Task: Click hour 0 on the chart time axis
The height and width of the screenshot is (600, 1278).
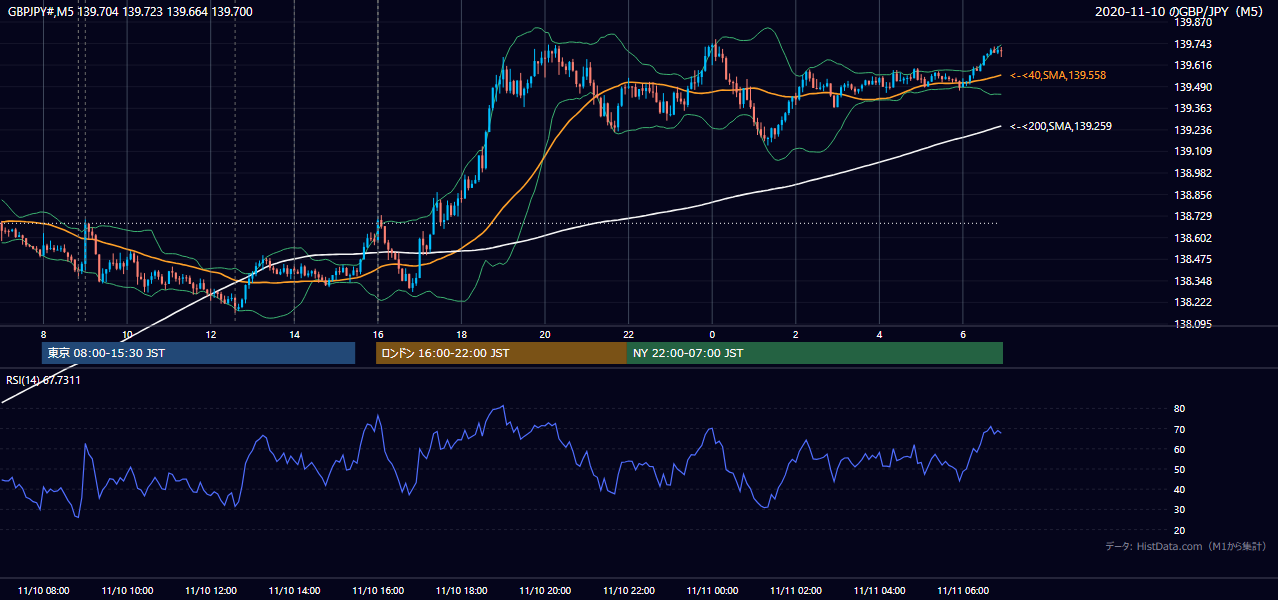Action: [x=712, y=333]
